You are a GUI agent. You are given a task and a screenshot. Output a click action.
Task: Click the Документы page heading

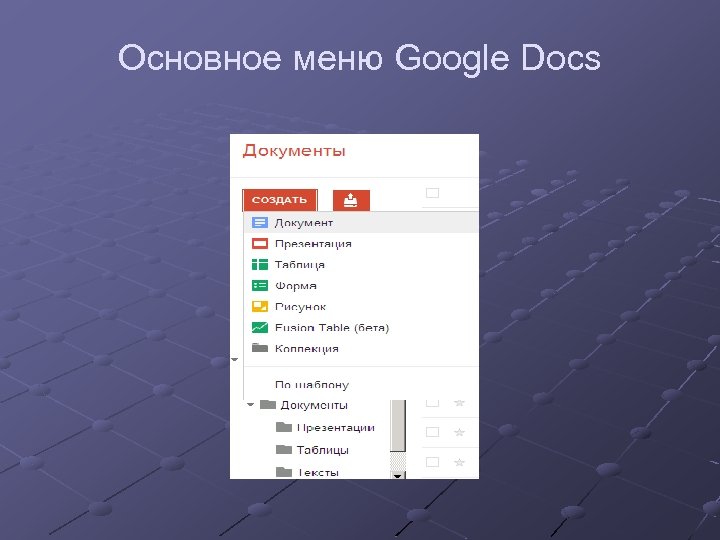point(294,151)
